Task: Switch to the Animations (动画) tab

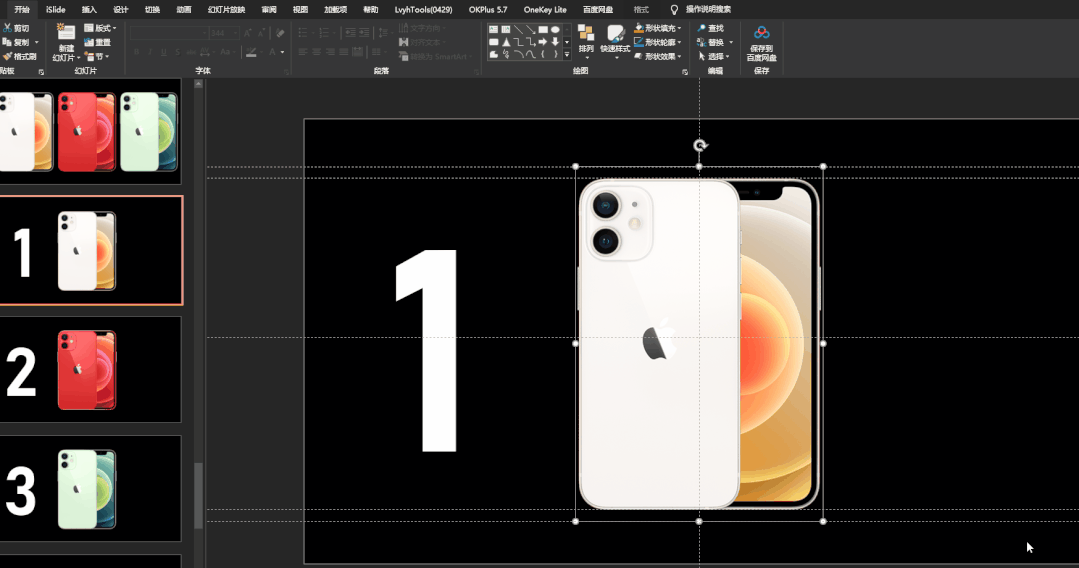Action: pos(184,10)
